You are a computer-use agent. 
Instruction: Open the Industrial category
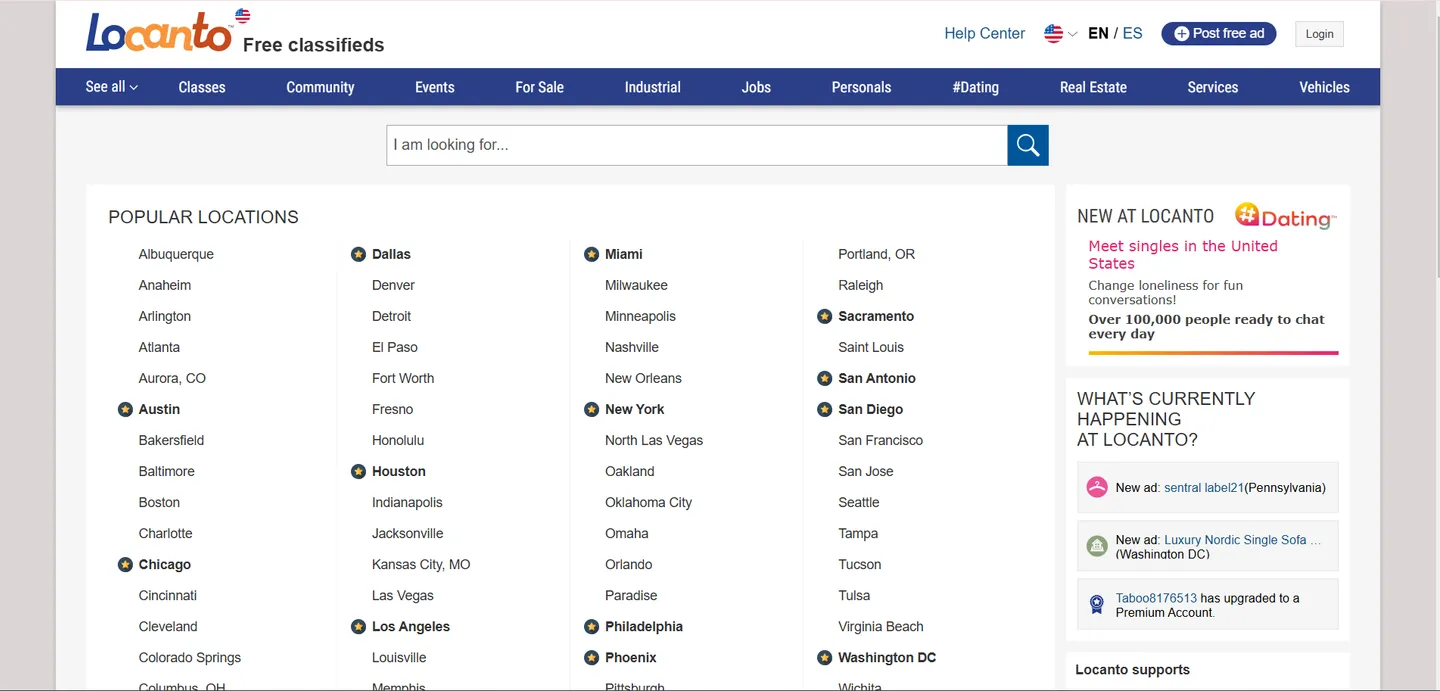pos(653,87)
